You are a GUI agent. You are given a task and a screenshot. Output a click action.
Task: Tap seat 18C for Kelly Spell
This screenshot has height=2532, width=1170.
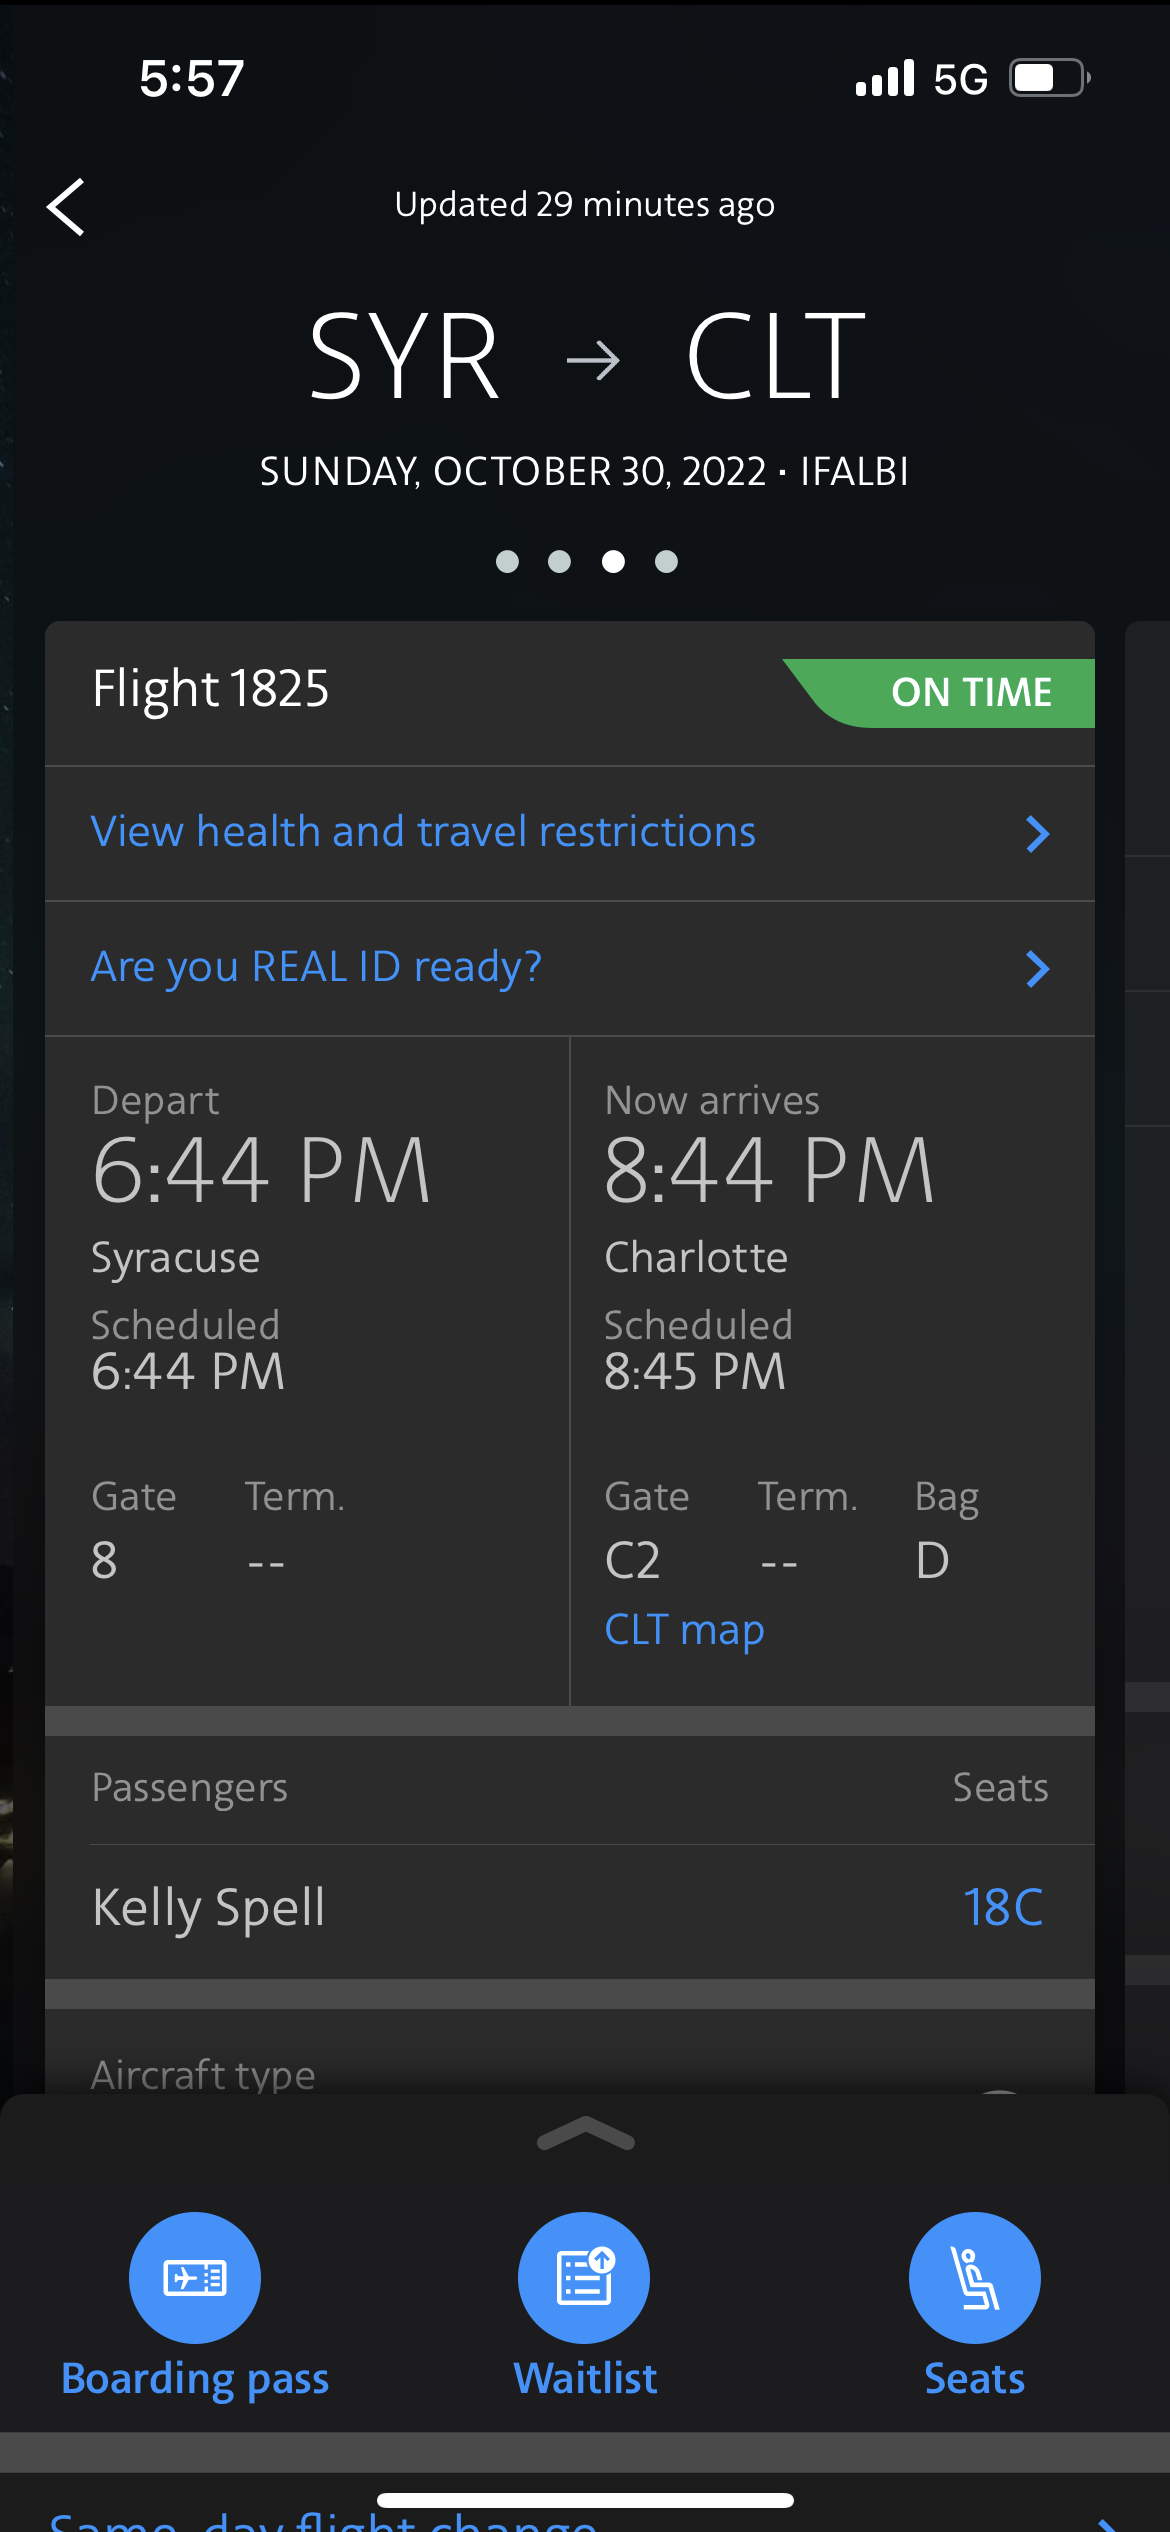[1003, 1907]
